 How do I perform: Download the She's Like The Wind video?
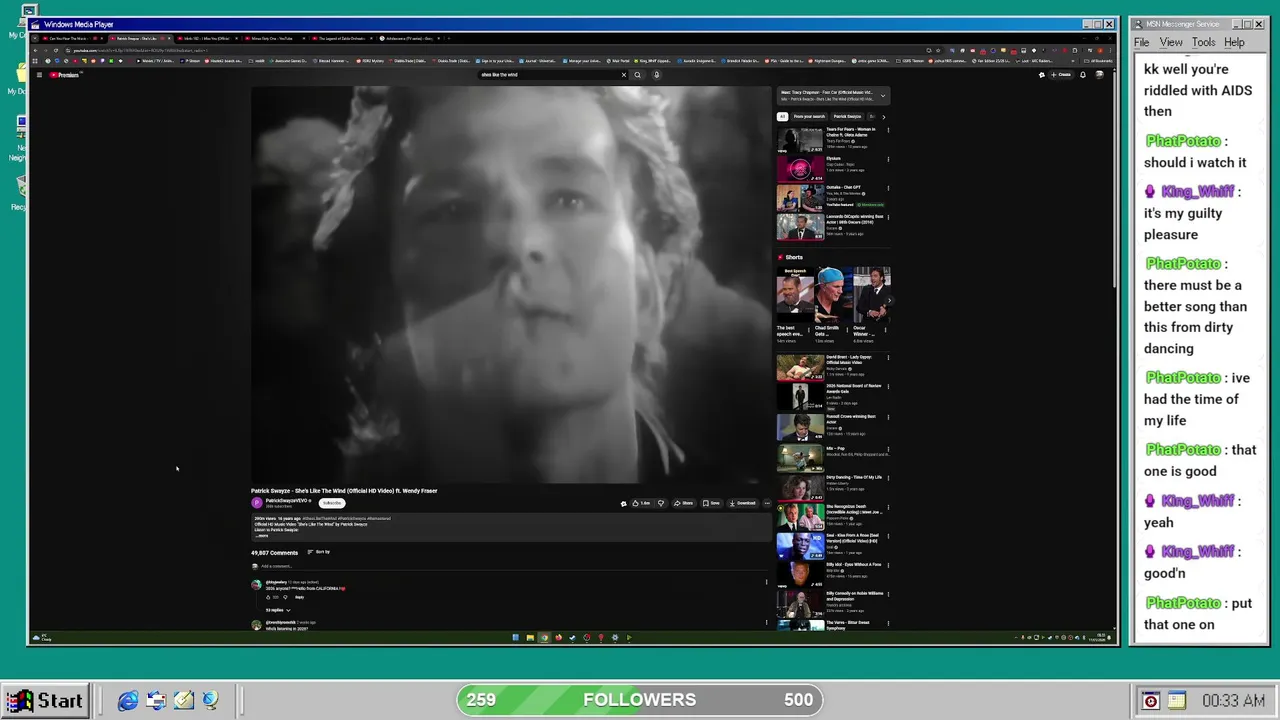click(742, 503)
